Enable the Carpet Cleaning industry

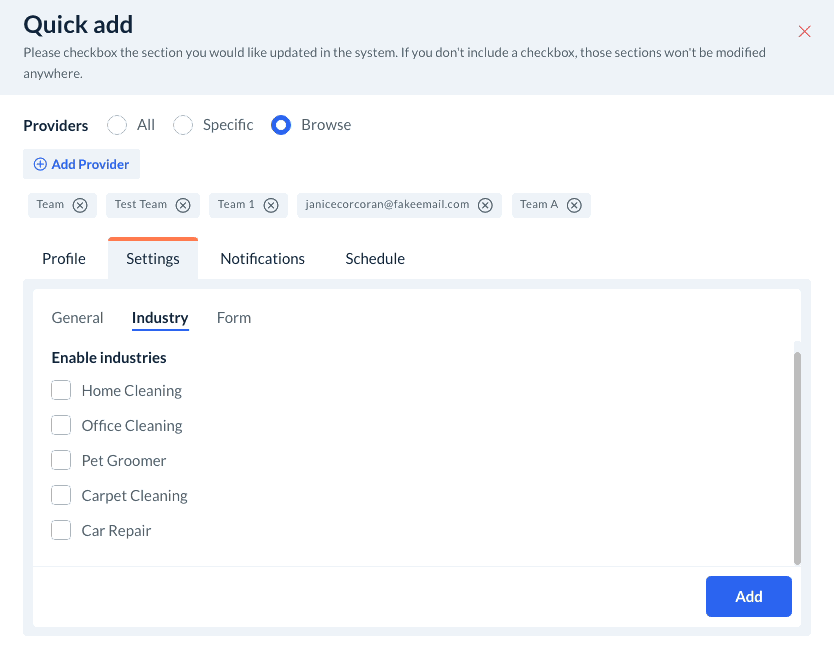61,495
